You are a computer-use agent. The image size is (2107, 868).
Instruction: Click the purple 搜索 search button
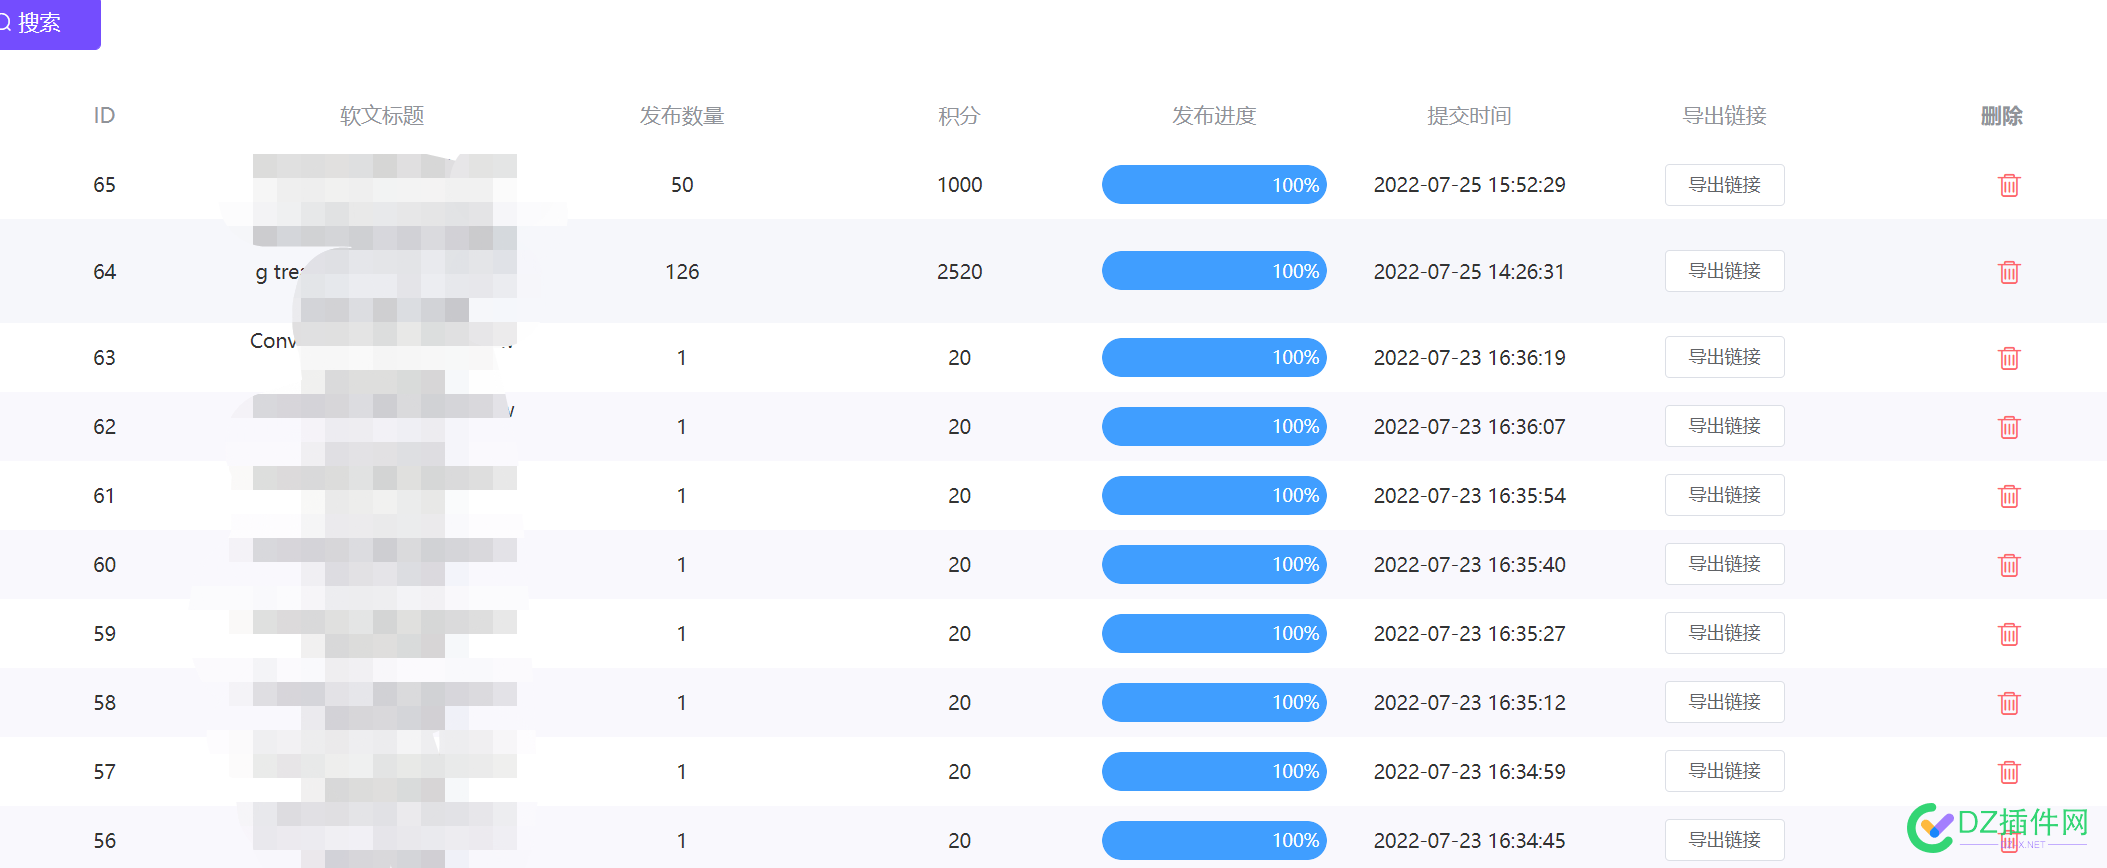click(48, 23)
